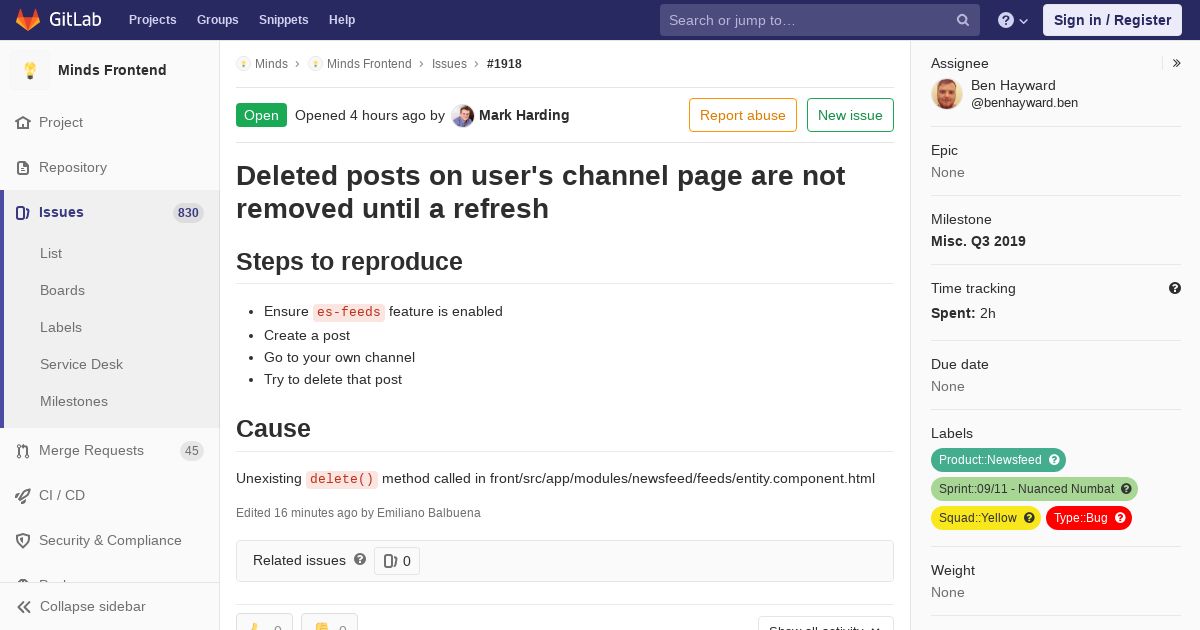Screen dimensions: 1200x630
Task: Click the Issues icon in sidebar
Action: coord(23,213)
